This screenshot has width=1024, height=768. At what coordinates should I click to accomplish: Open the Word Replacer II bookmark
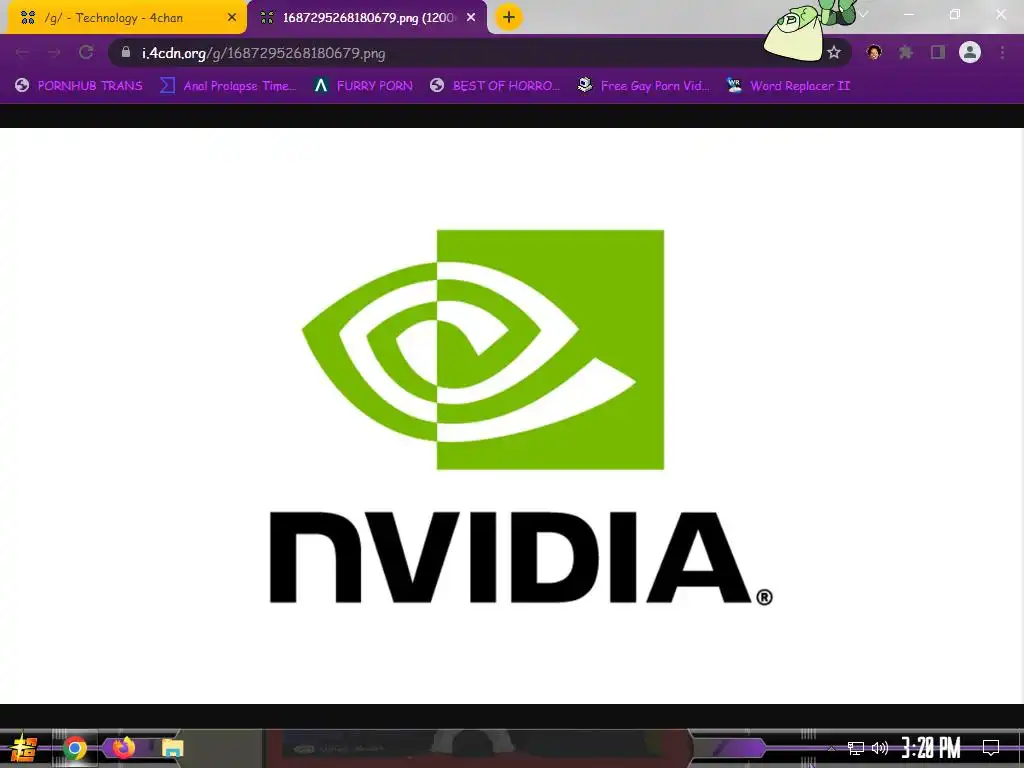coord(789,86)
